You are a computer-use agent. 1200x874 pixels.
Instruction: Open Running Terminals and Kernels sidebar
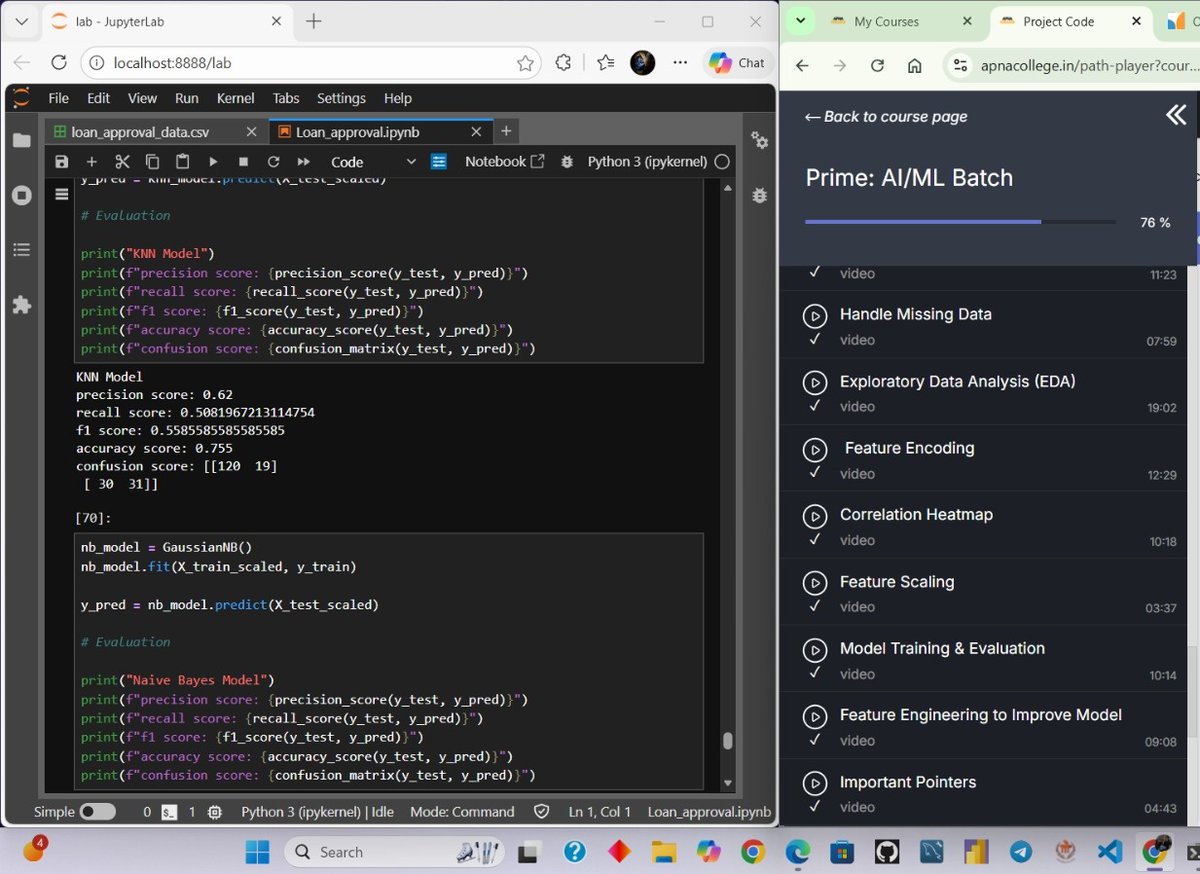pos(21,195)
